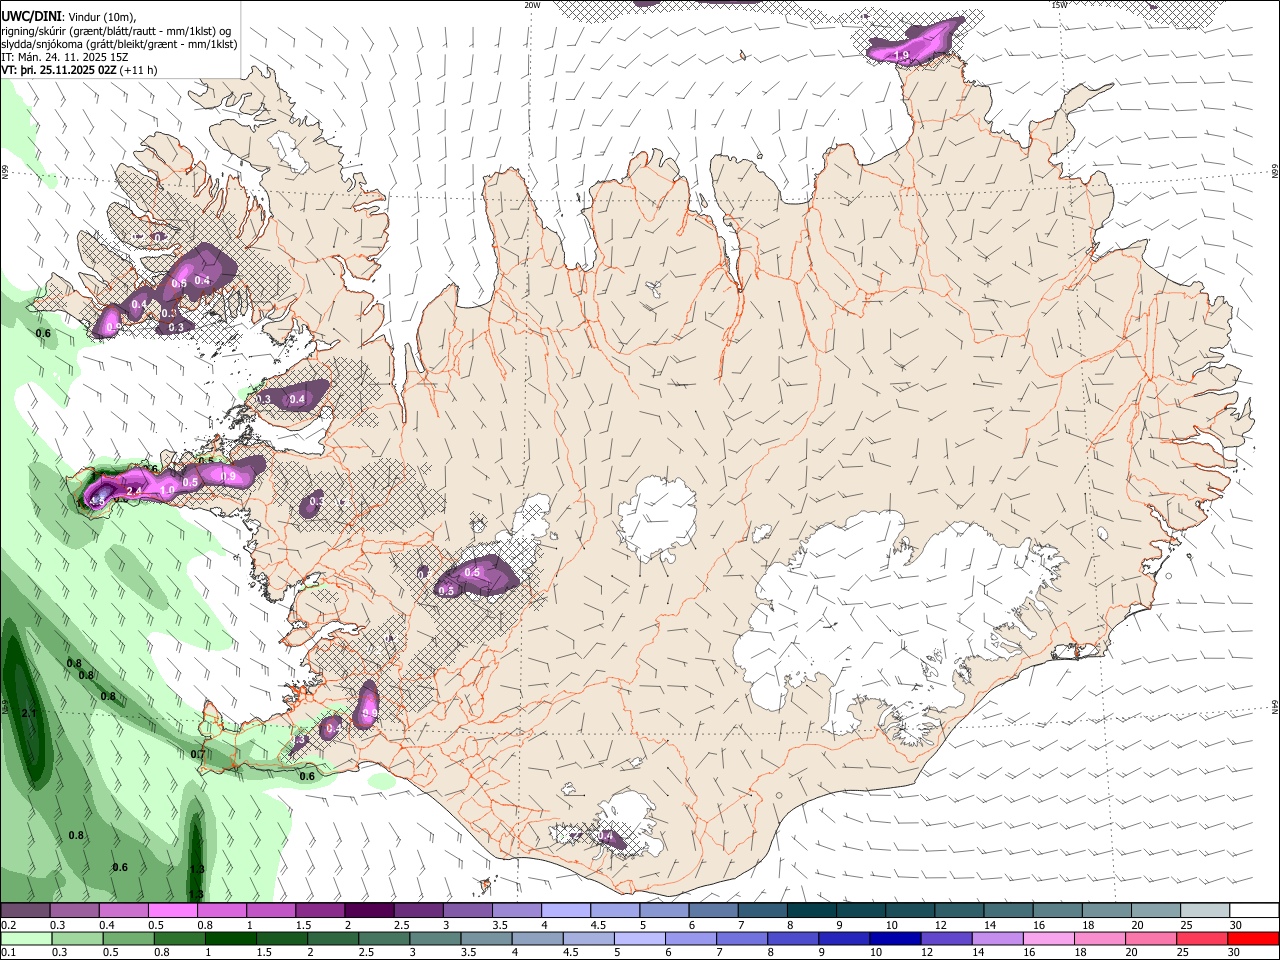Click the 20W longitude label at top

tap(532, 5)
